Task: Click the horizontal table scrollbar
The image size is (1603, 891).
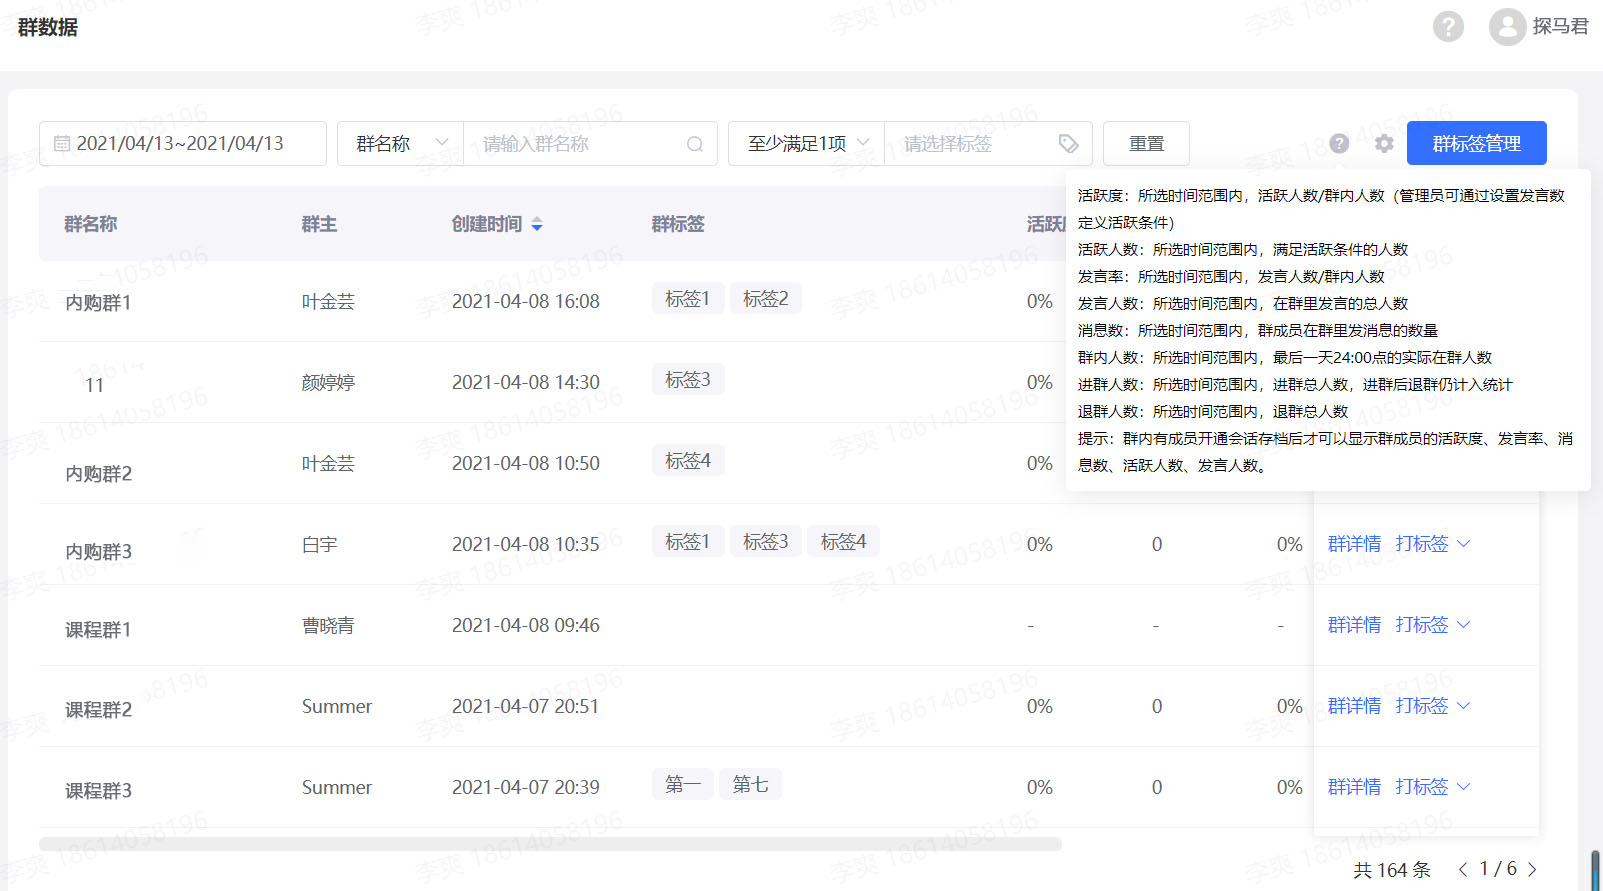Action: pos(550,844)
